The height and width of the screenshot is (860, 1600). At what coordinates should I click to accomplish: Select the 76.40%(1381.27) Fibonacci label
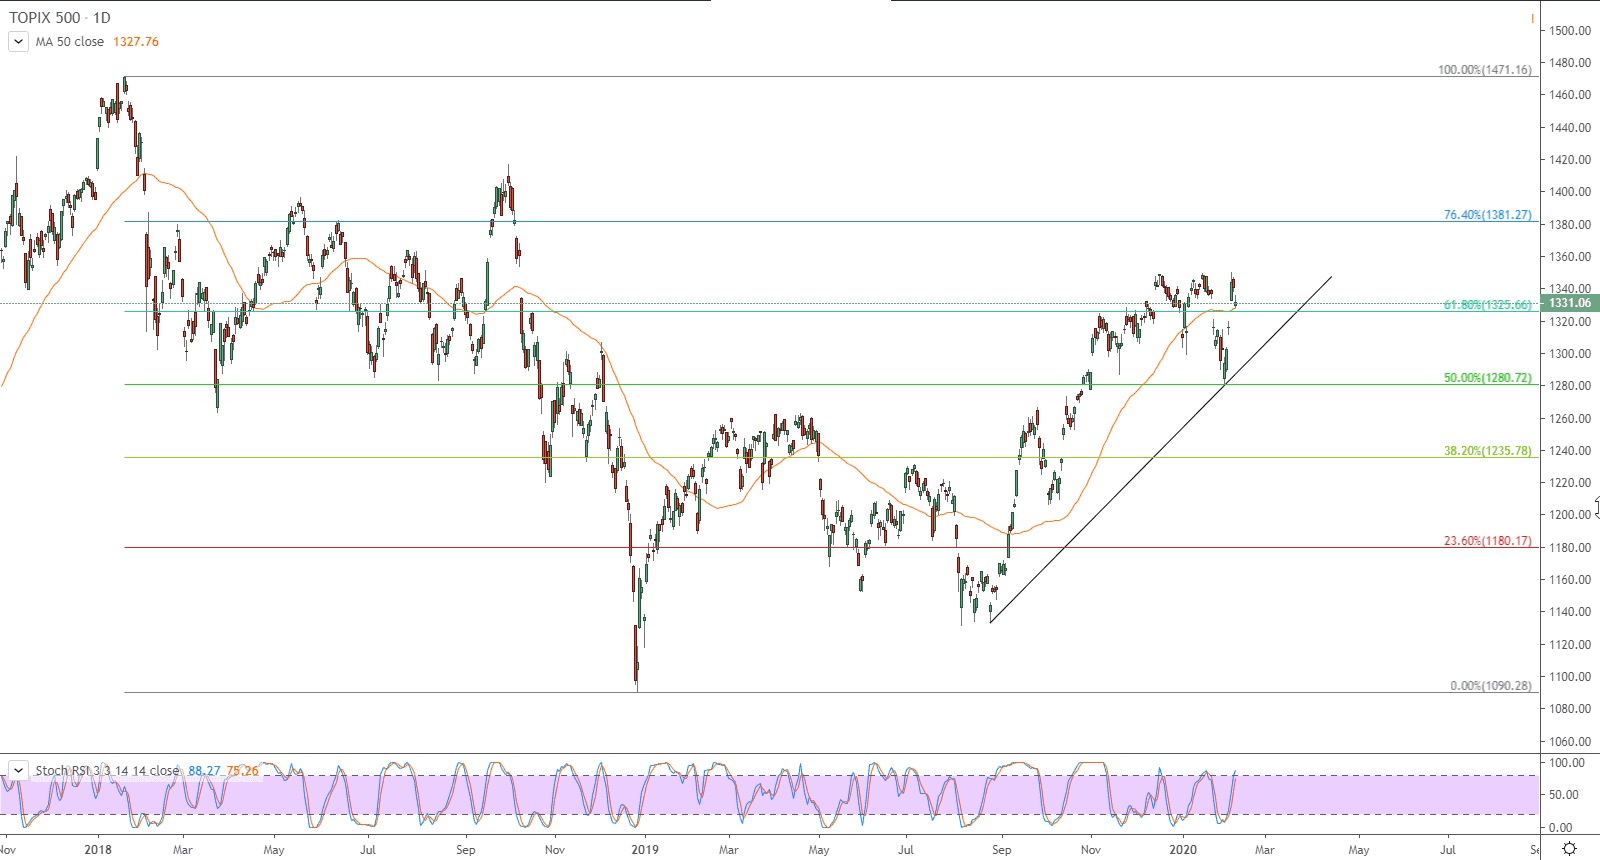click(1487, 215)
